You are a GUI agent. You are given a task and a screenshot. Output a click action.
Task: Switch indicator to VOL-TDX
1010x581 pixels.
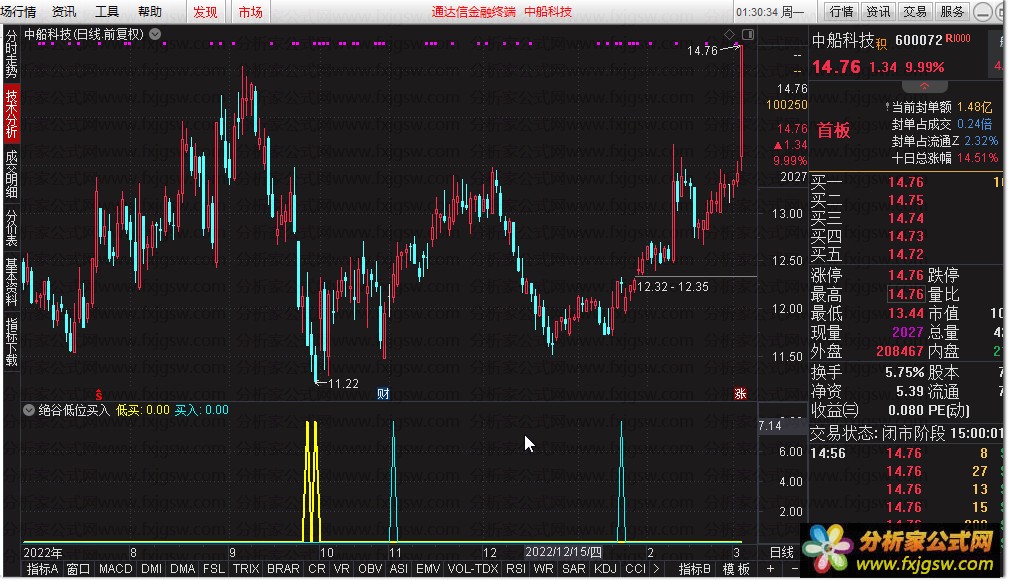473,569
